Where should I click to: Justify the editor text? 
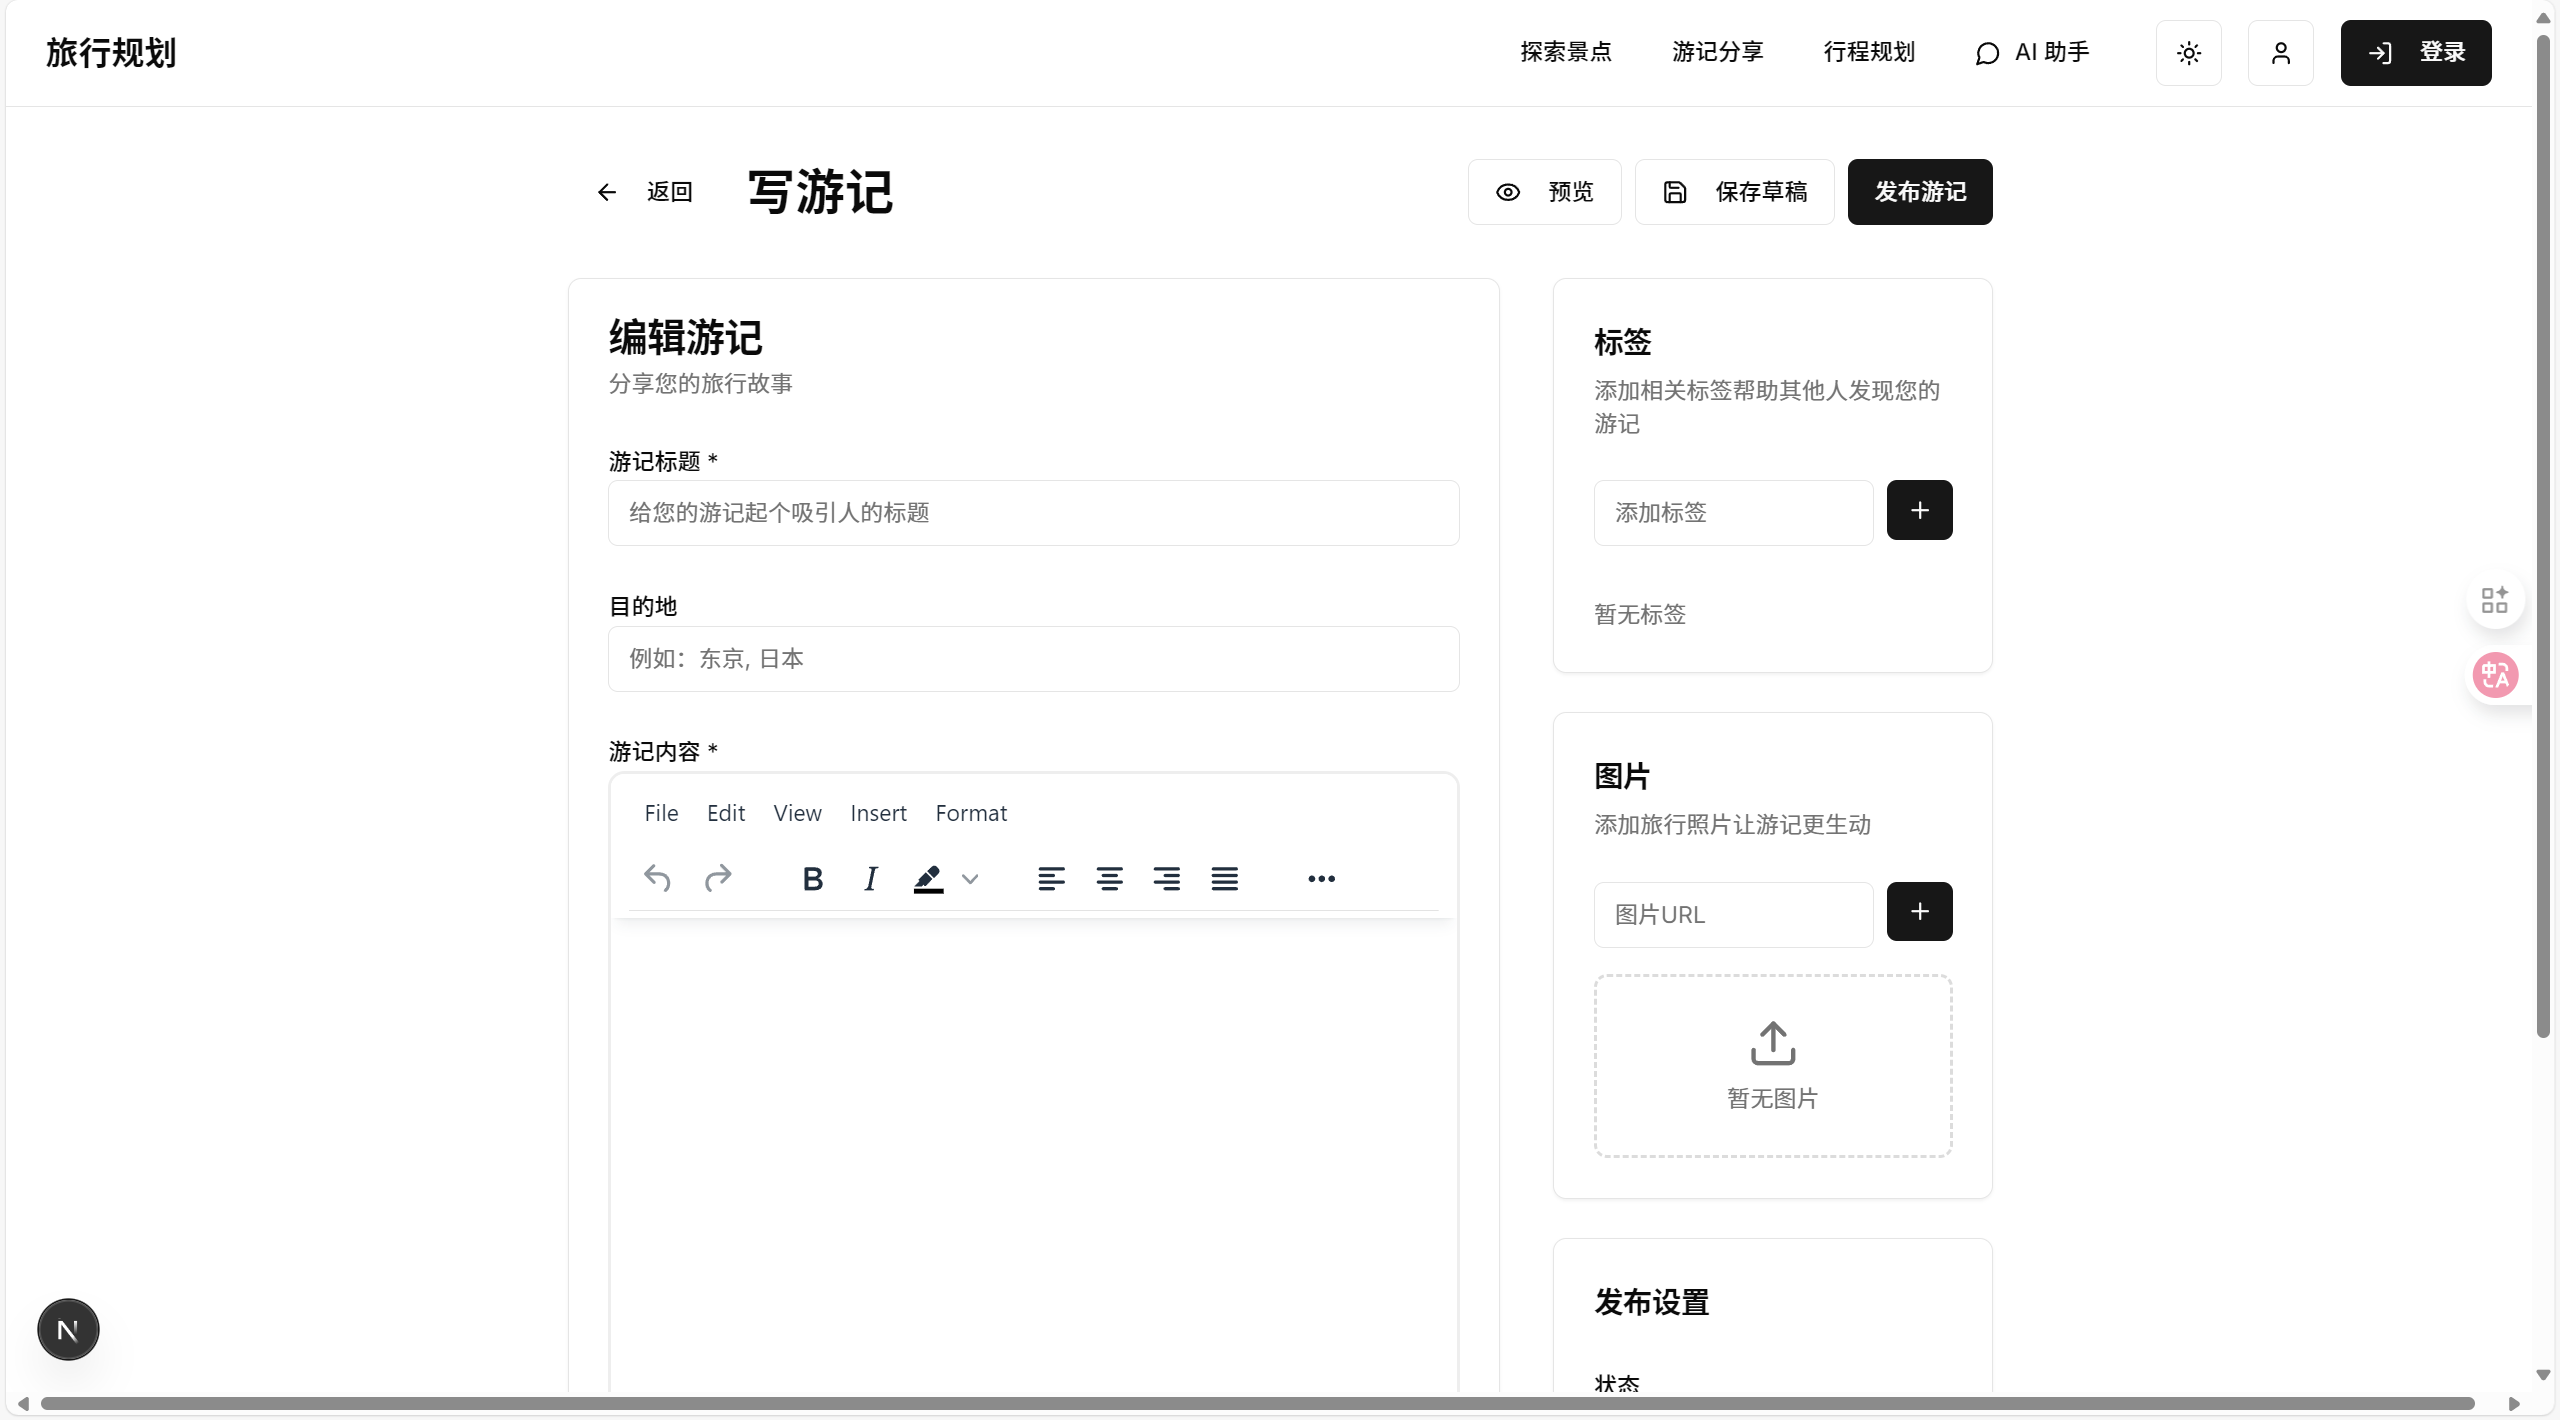tap(1224, 878)
